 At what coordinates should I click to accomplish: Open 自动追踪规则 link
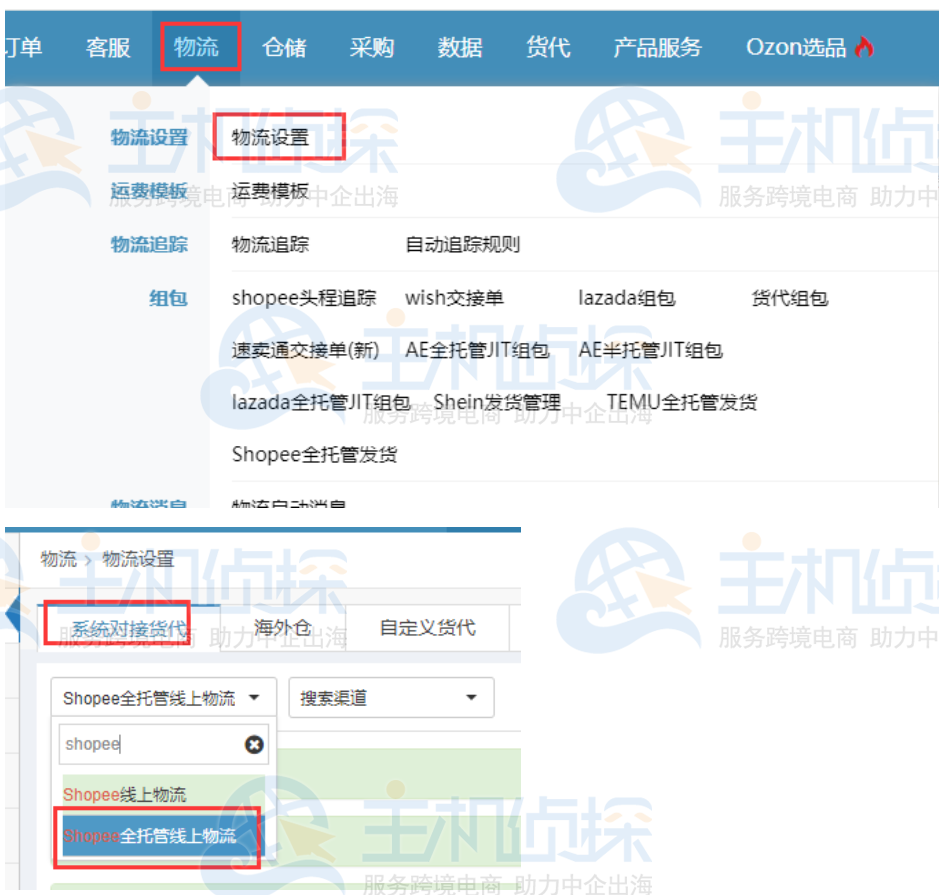point(462,244)
